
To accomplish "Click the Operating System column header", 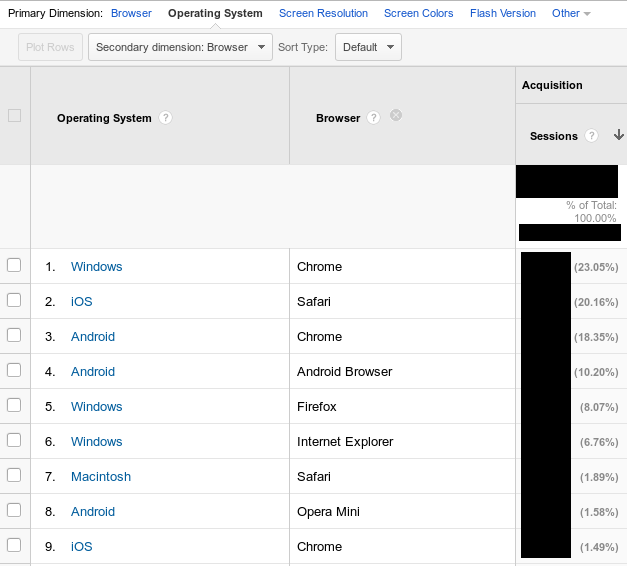I will (104, 118).
